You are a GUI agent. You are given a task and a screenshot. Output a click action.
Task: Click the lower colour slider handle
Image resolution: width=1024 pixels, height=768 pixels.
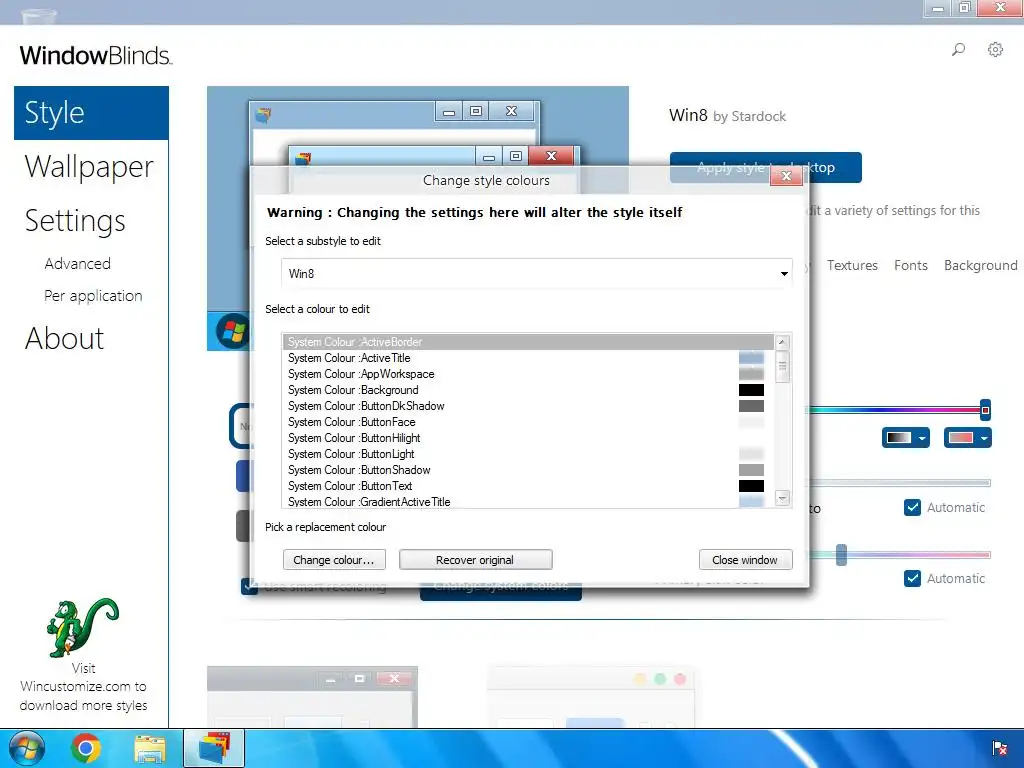841,555
